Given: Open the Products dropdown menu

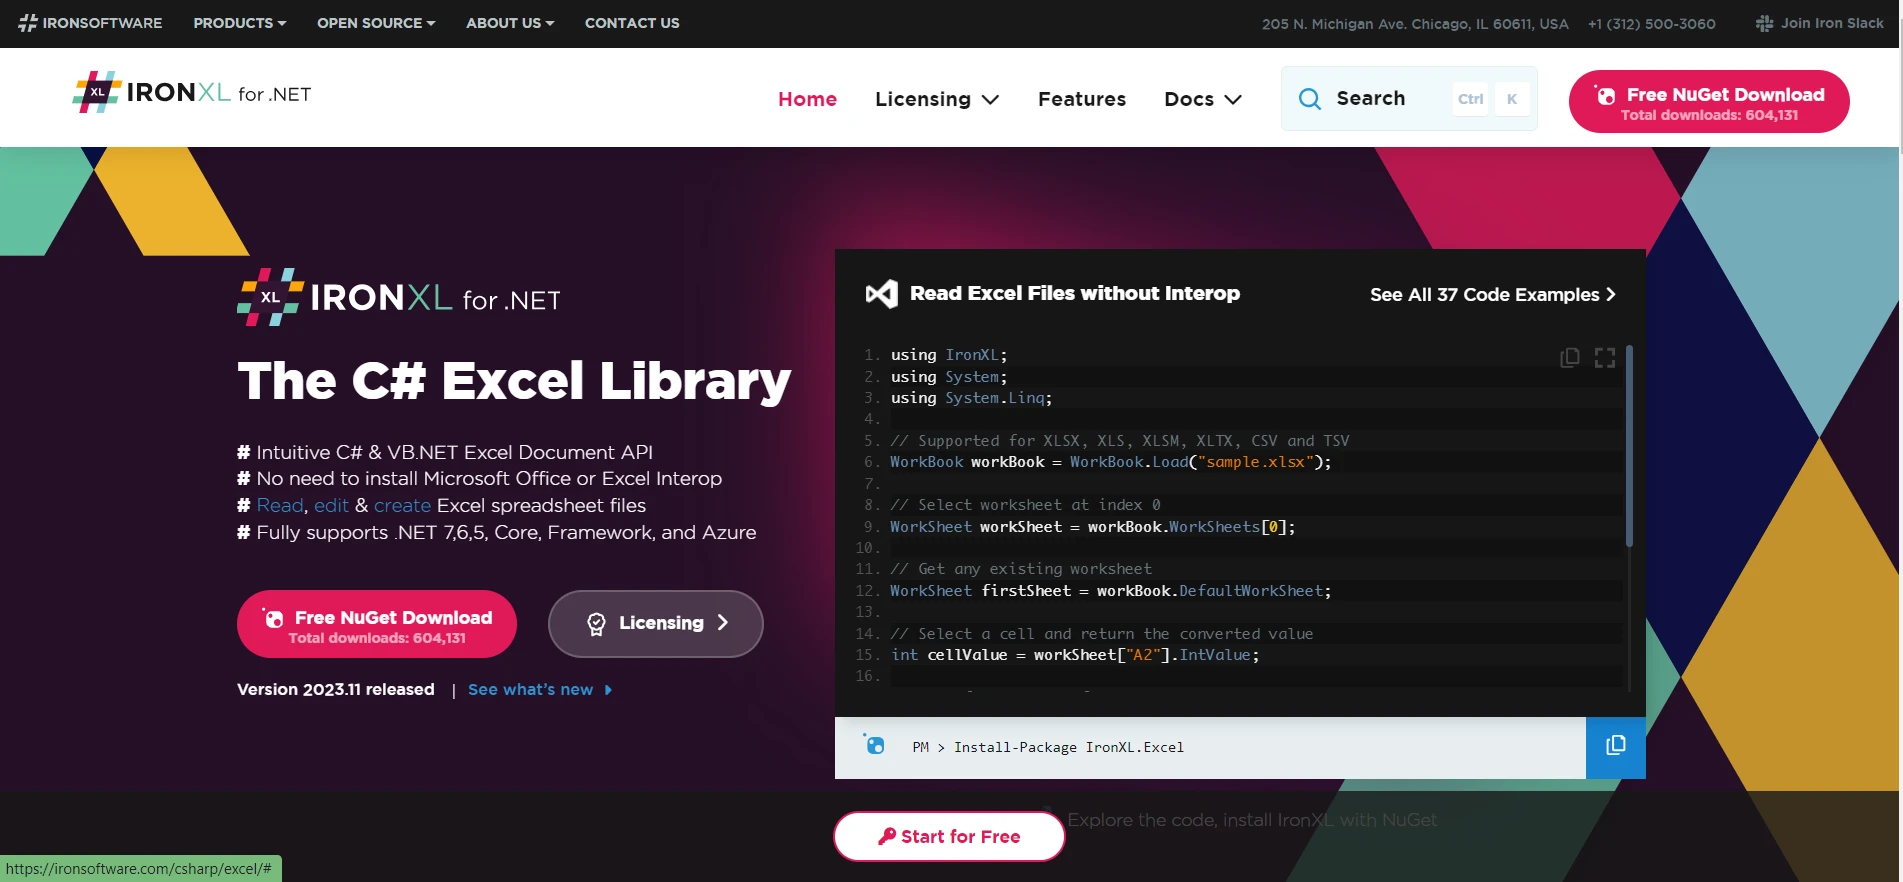Looking at the screenshot, I should pos(239,23).
